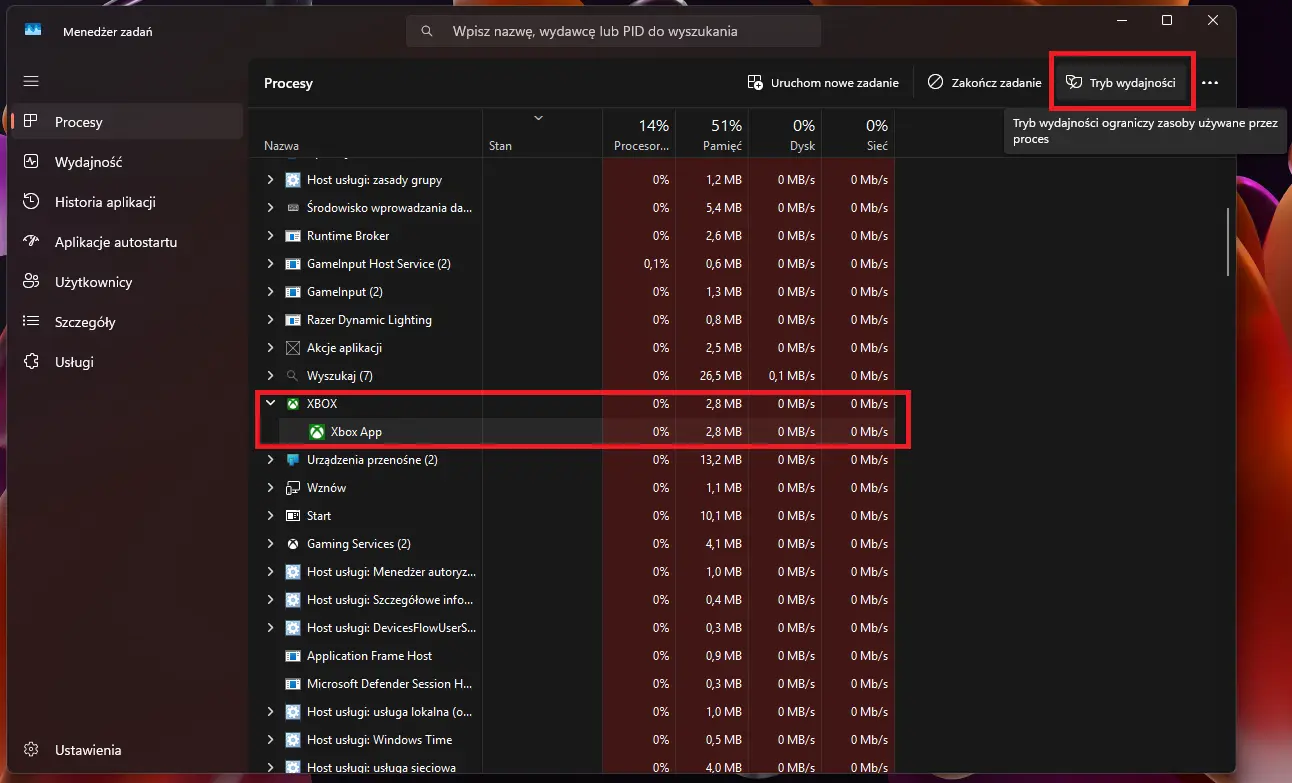This screenshot has width=1292, height=783.
Task: Click the Application Frame Host icon
Action: point(293,656)
